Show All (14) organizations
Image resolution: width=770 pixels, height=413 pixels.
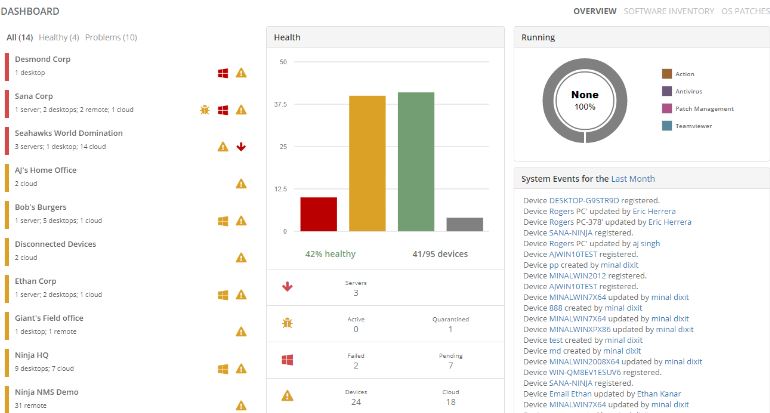tap(20, 37)
